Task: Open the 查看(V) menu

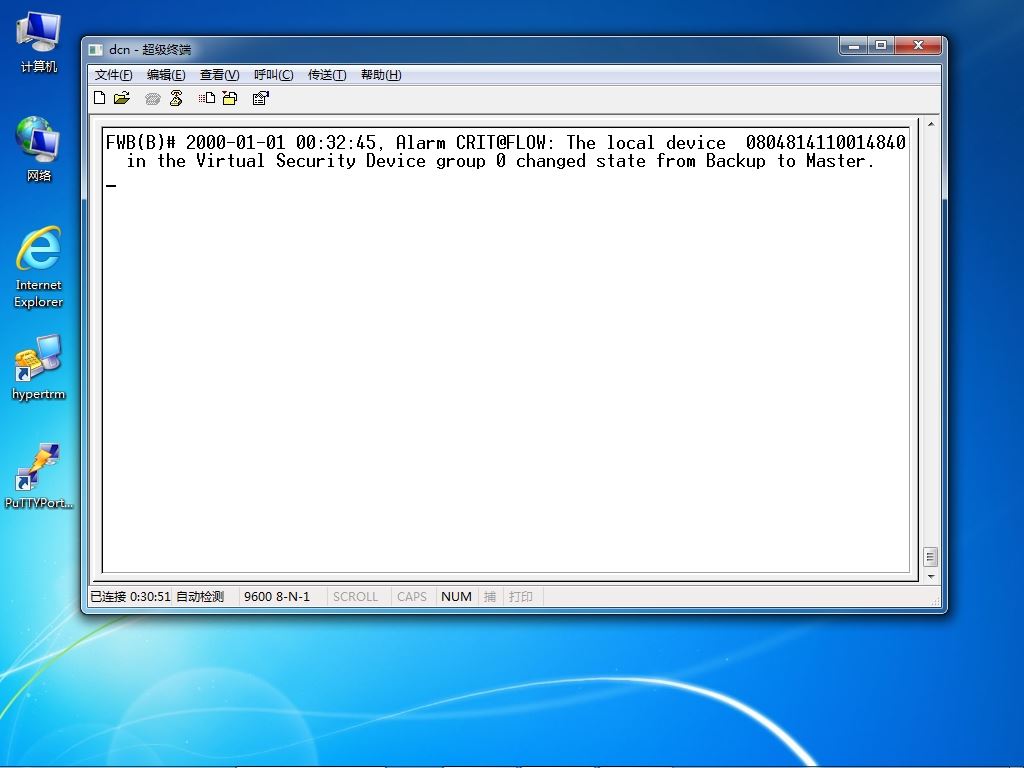Action: pyautogui.click(x=219, y=75)
